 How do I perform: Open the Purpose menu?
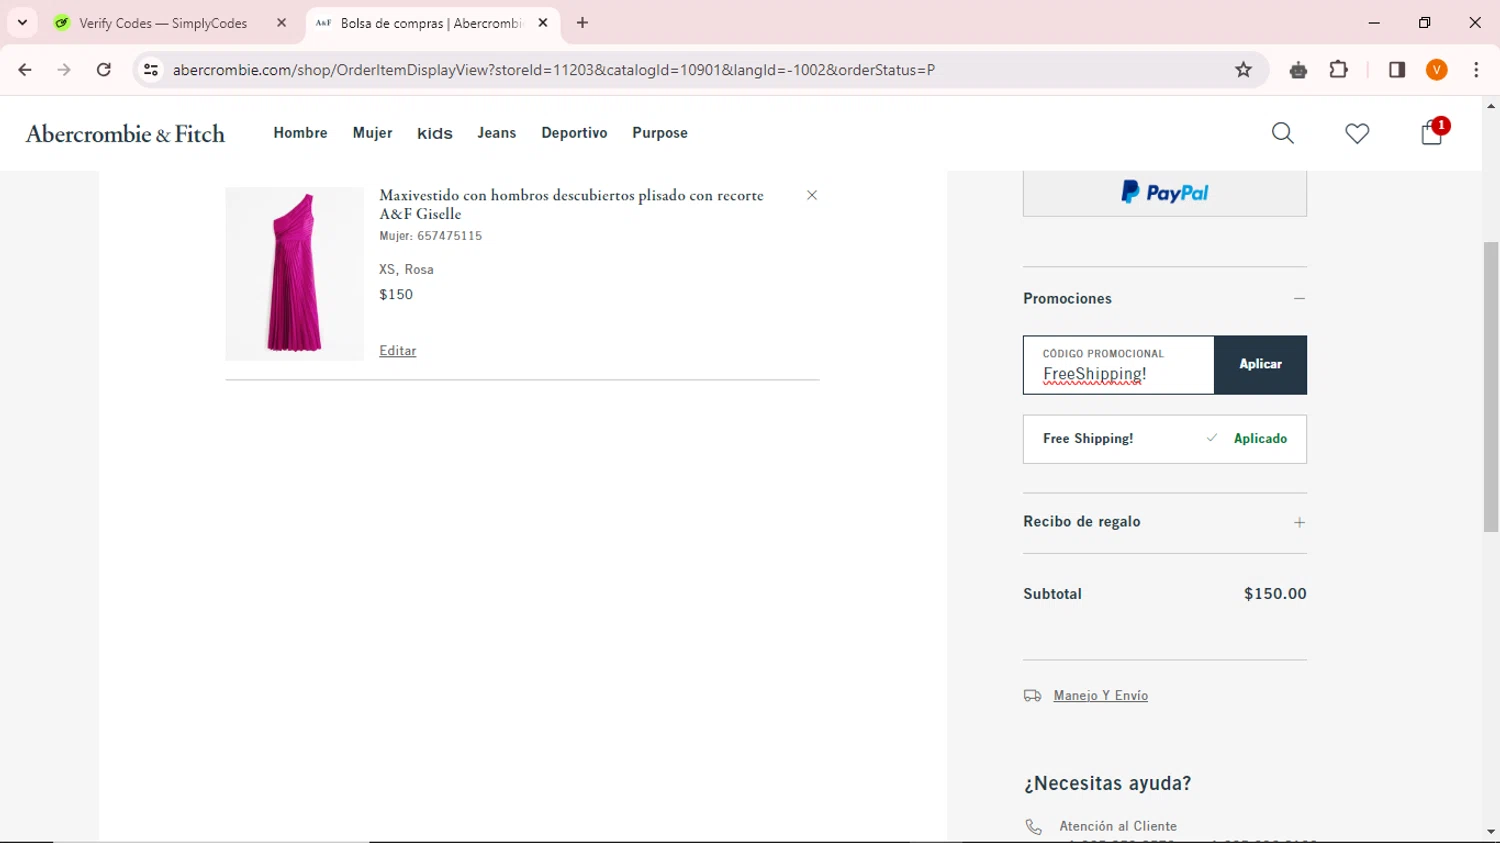click(660, 133)
